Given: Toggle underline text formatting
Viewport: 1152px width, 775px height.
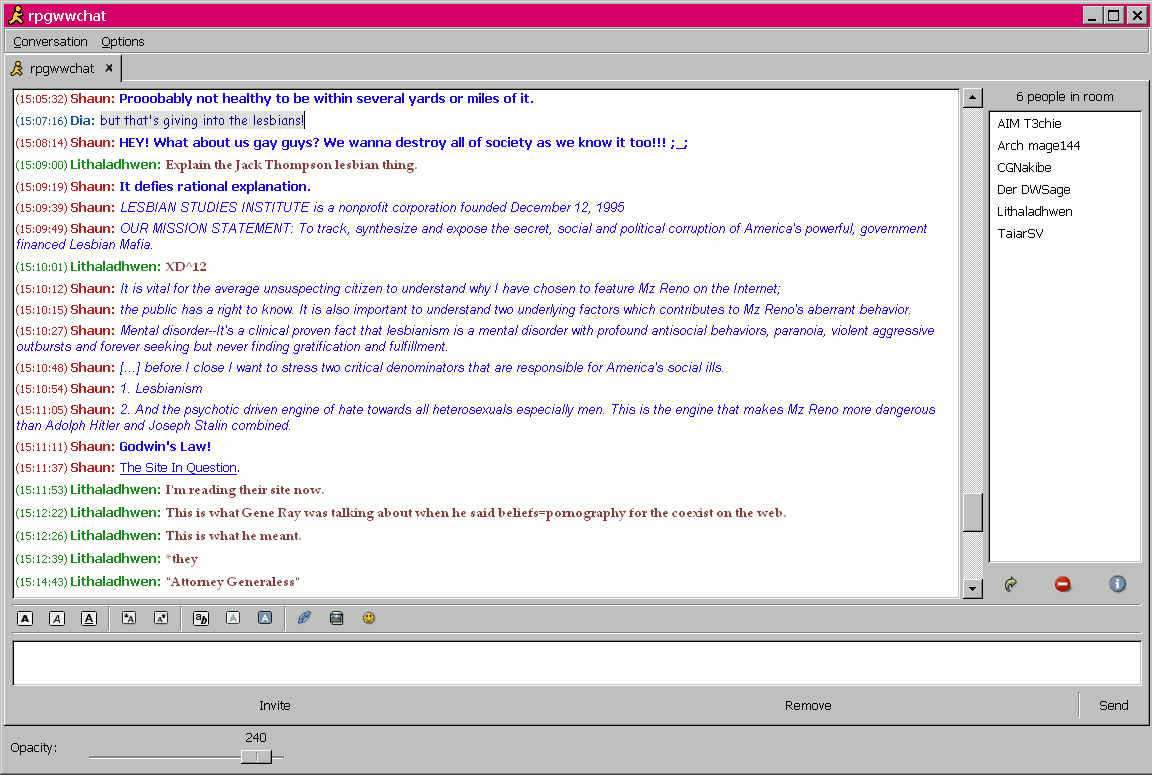Looking at the screenshot, I should (x=89, y=619).
